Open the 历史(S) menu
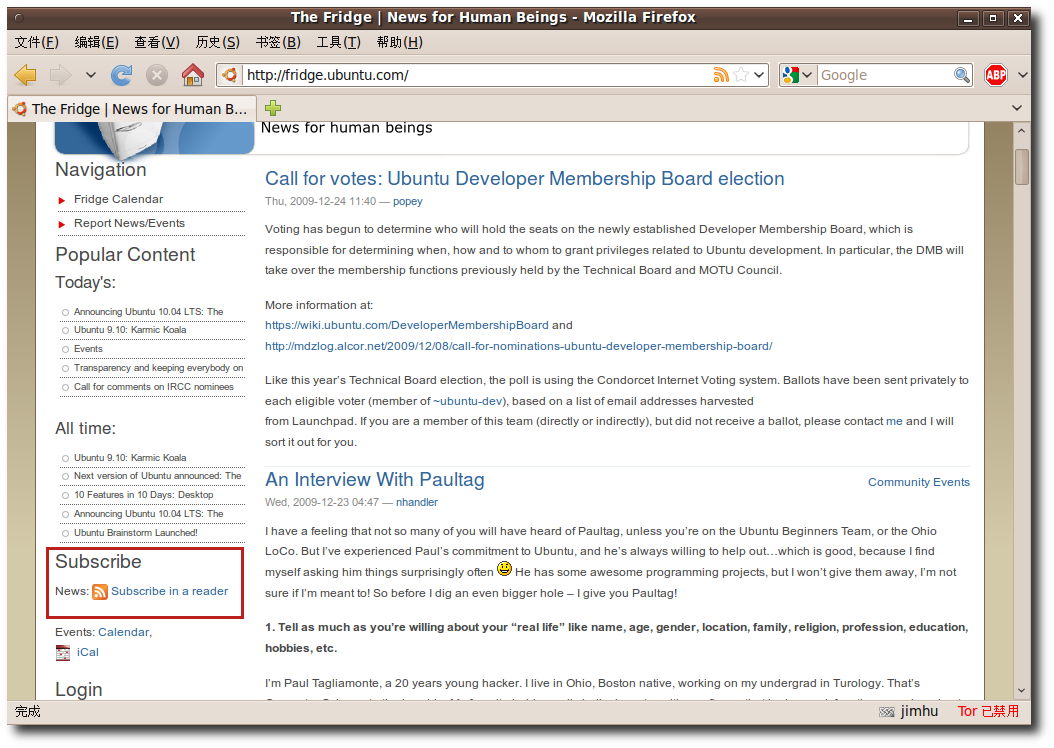The width and height of the screenshot is (1054, 748). 217,42
